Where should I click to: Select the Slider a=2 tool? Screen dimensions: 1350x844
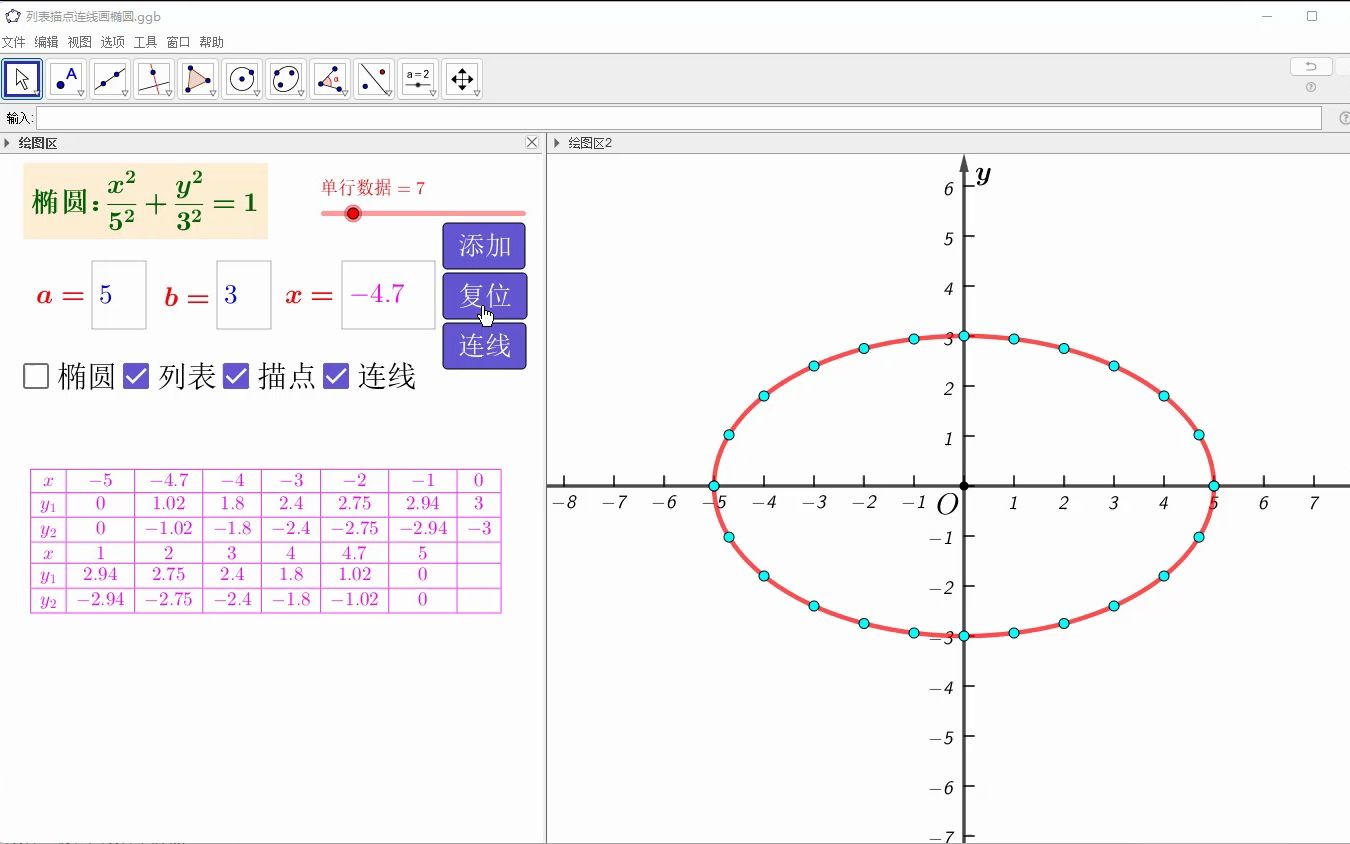coord(418,79)
